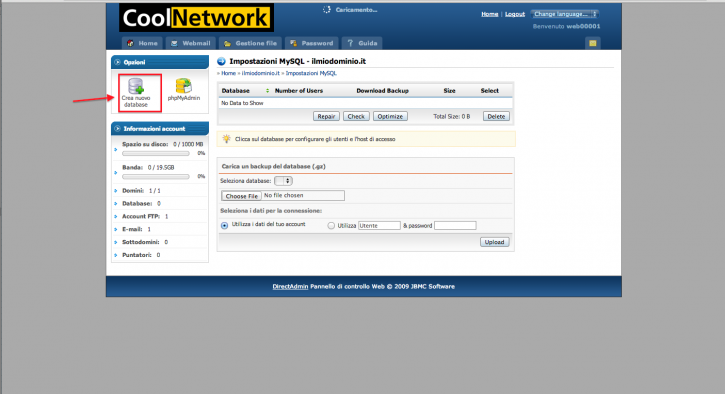725x394 pixels.
Task: Click the Optimize button
Action: tap(390, 117)
